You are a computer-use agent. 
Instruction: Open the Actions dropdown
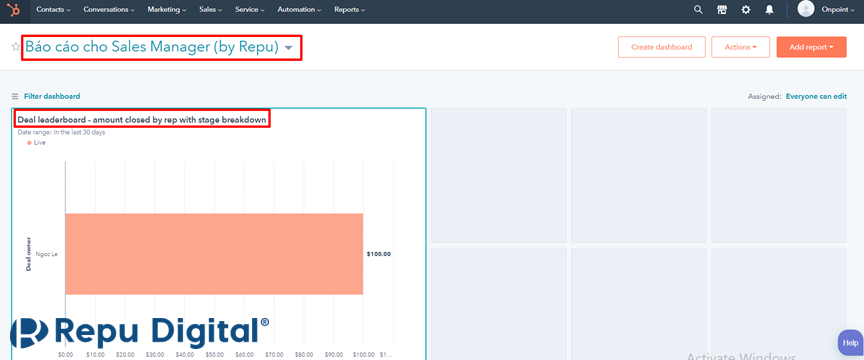[740, 47]
